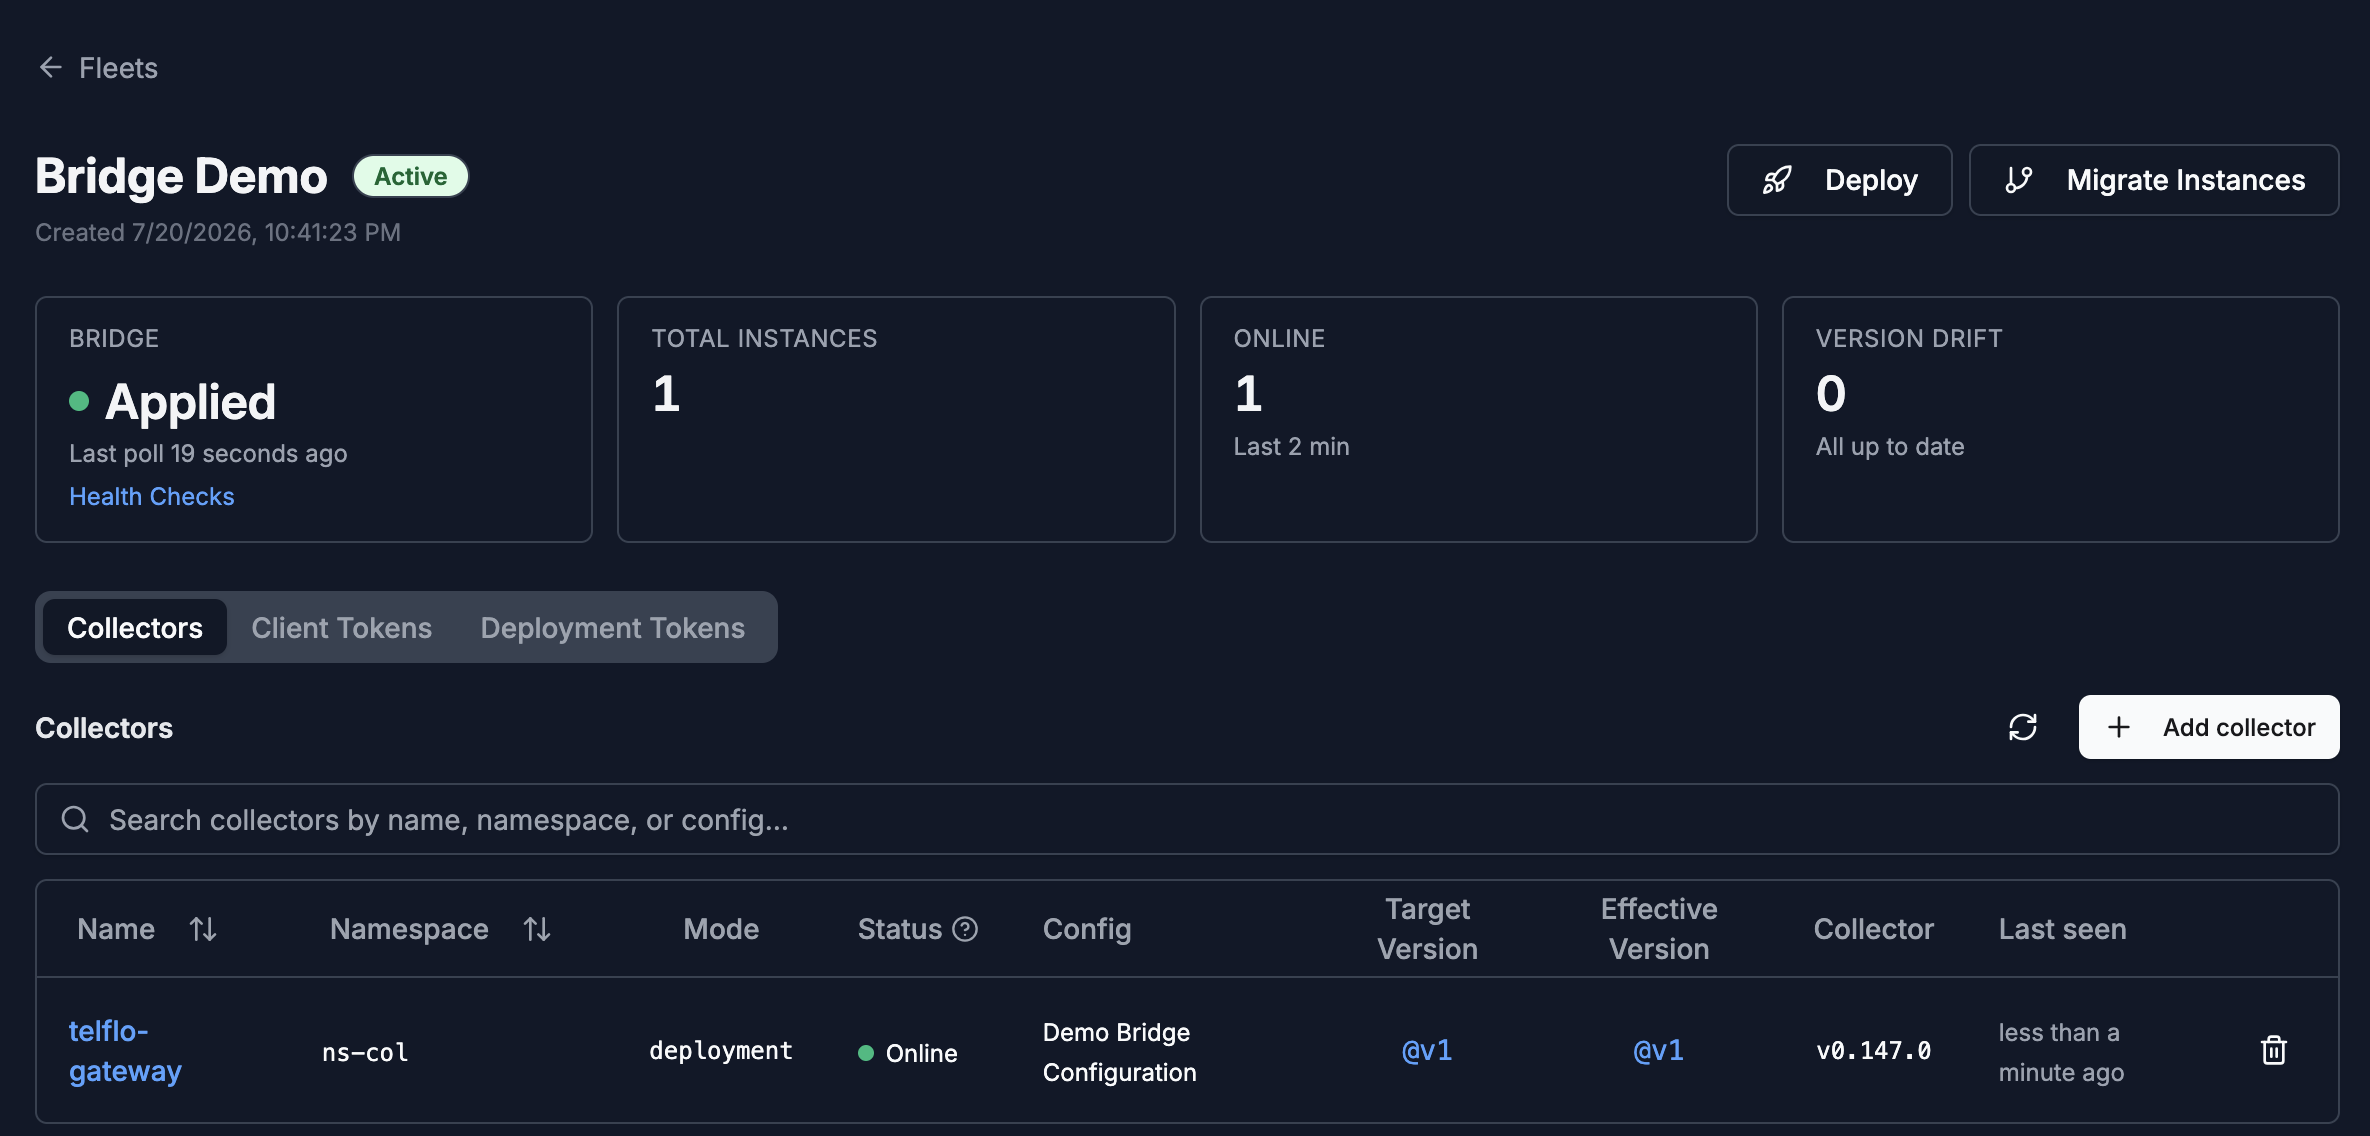2370x1136 pixels.
Task: Click the 'Last 2 min' online label
Action: [1291, 446]
